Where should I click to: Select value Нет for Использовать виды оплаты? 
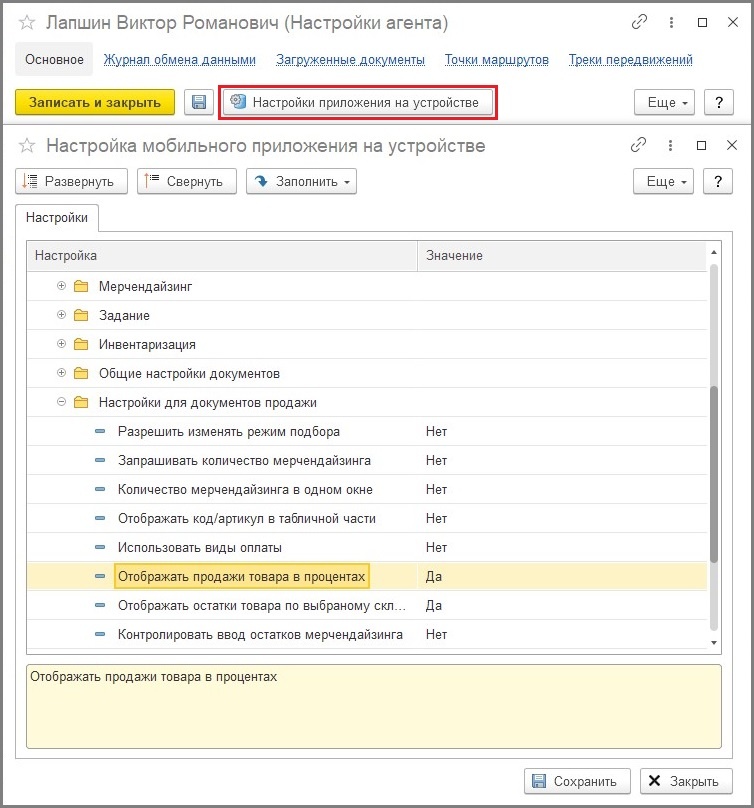[436, 547]
